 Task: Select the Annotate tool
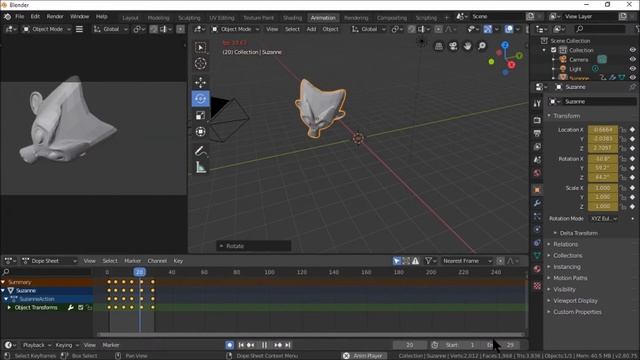[x=200, y=151]
